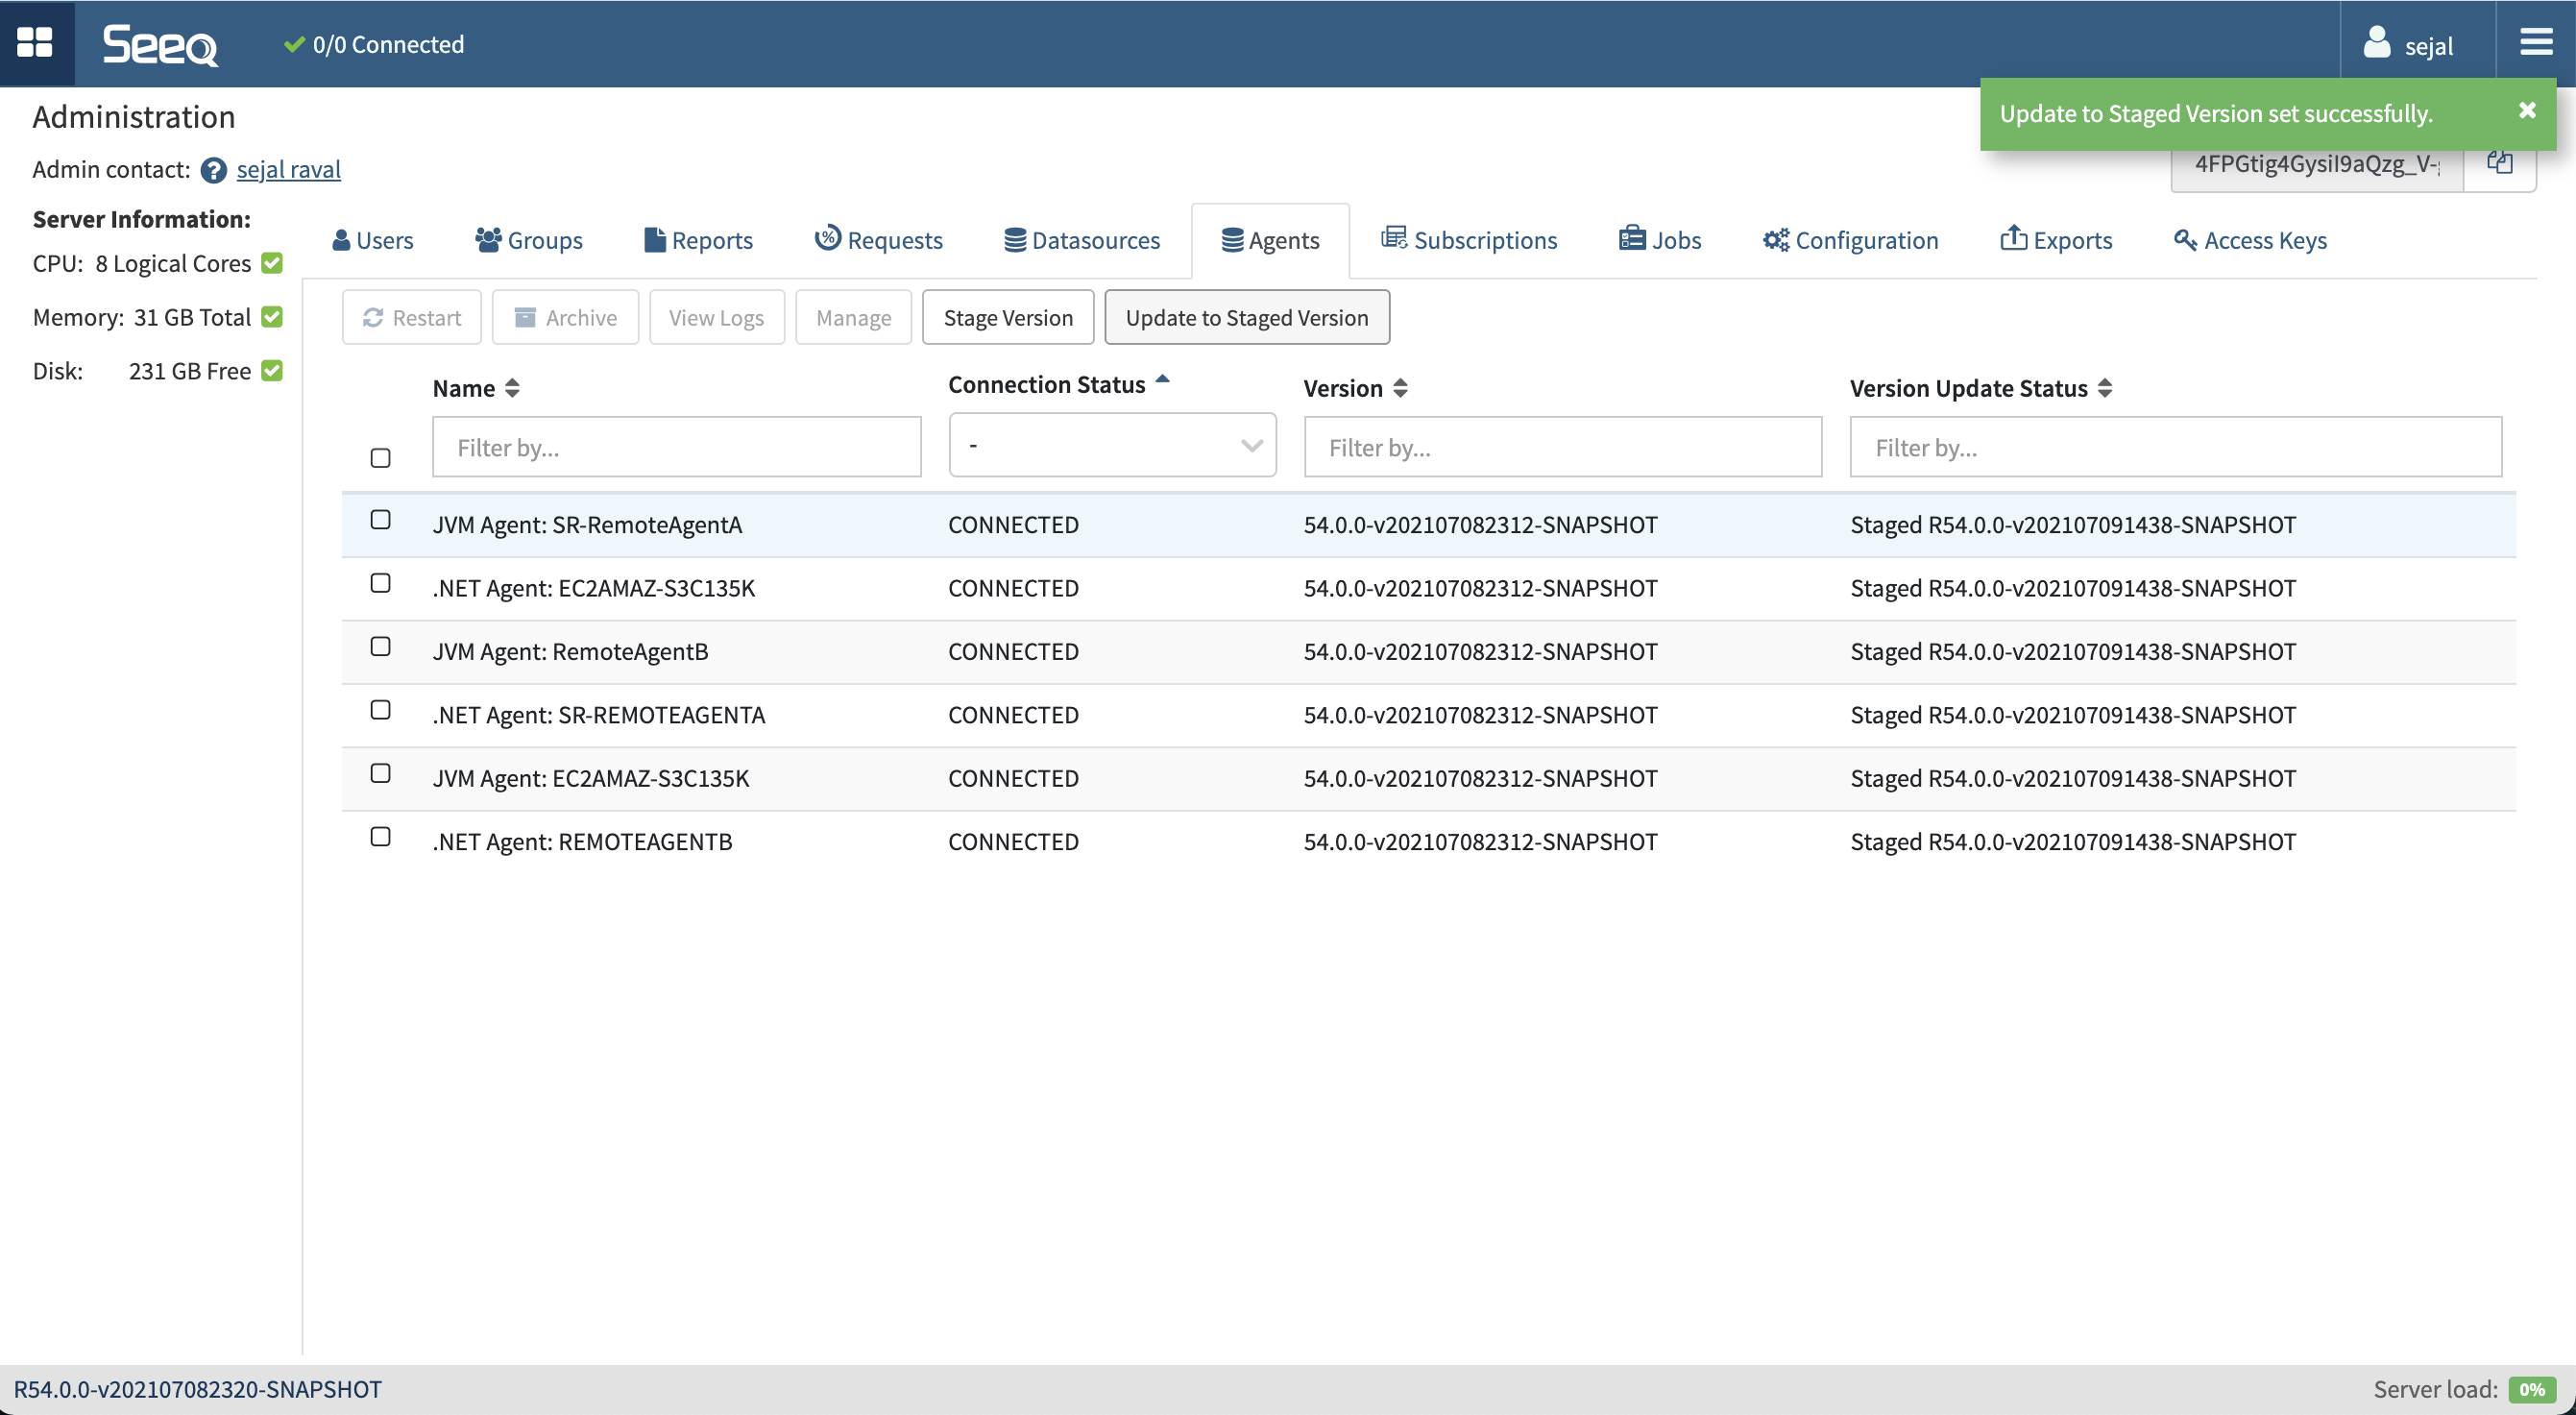Screen dimensions: 2576x1415
Task: Check the JVM Agent: SR-RemoteAgentA row checkbox
Action: coord(380,520)
